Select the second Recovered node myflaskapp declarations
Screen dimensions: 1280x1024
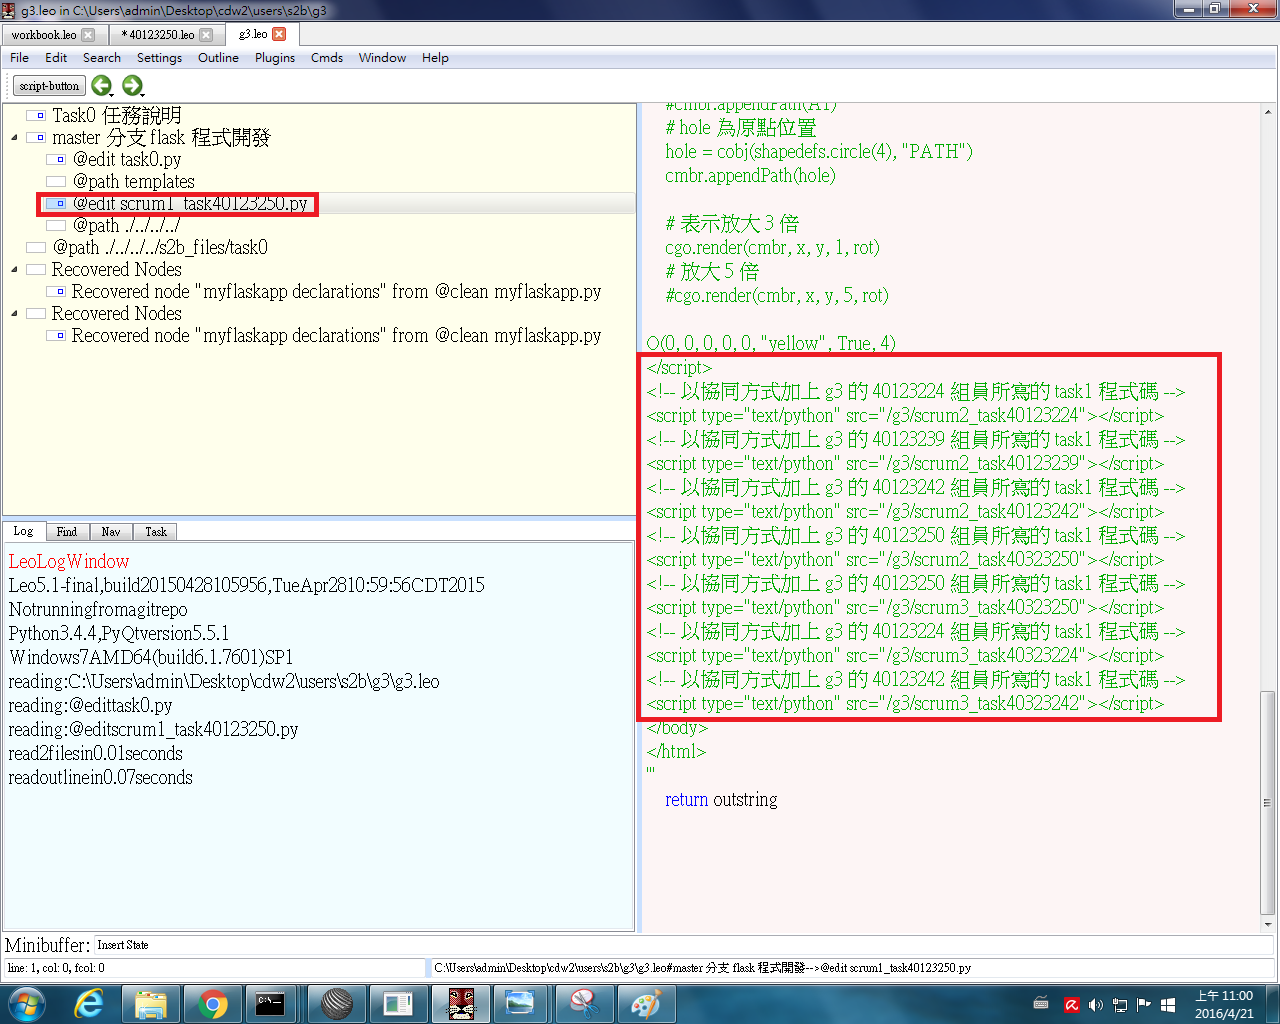coord(336,336)
